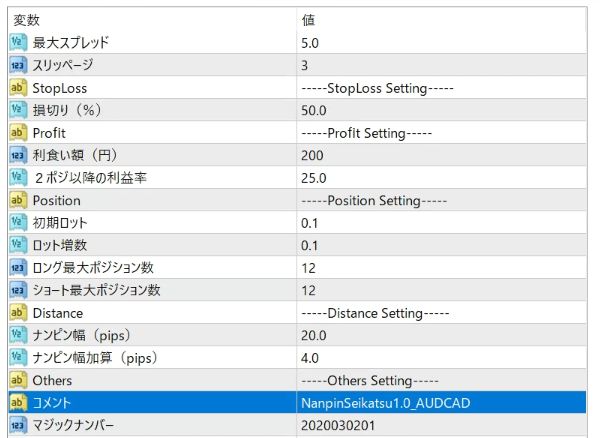
Task: Click the integer icon beside 利食い額（円）
Action: (17, 155)
